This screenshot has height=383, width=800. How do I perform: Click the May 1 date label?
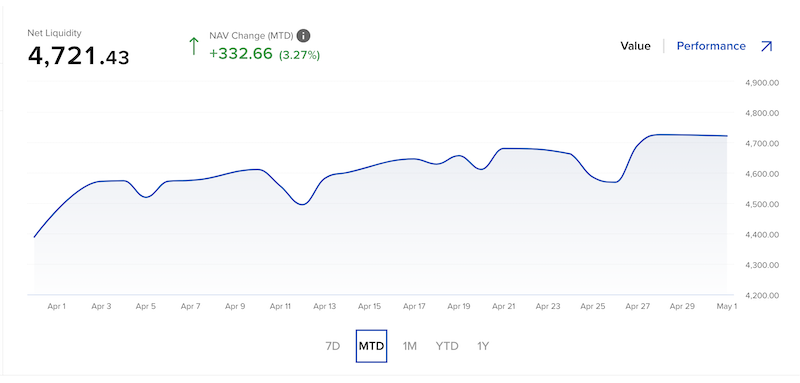[x=727, y=307]
